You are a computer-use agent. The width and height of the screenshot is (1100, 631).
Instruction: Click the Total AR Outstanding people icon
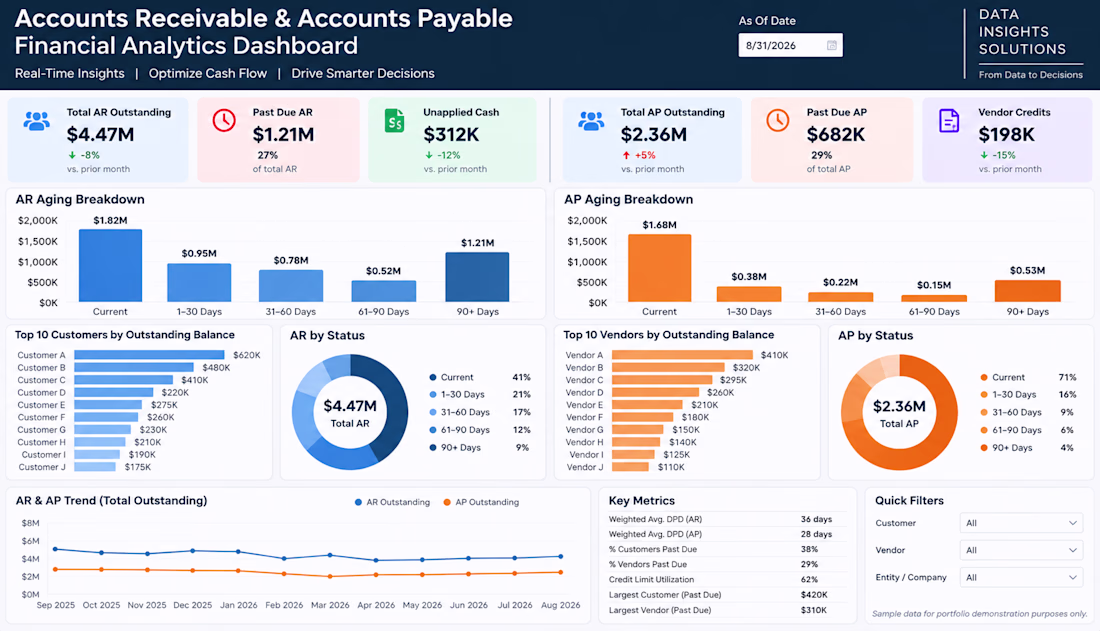(x=36, y=121)
